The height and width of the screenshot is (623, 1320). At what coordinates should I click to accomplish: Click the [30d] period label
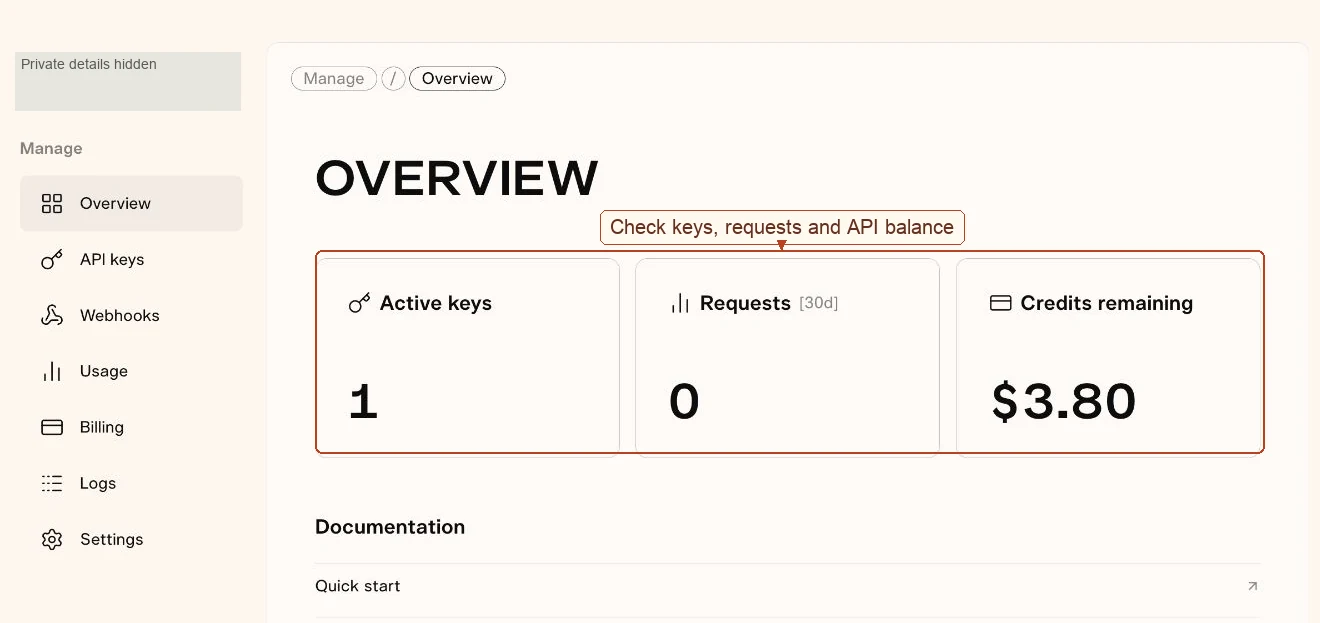point(818,303)
